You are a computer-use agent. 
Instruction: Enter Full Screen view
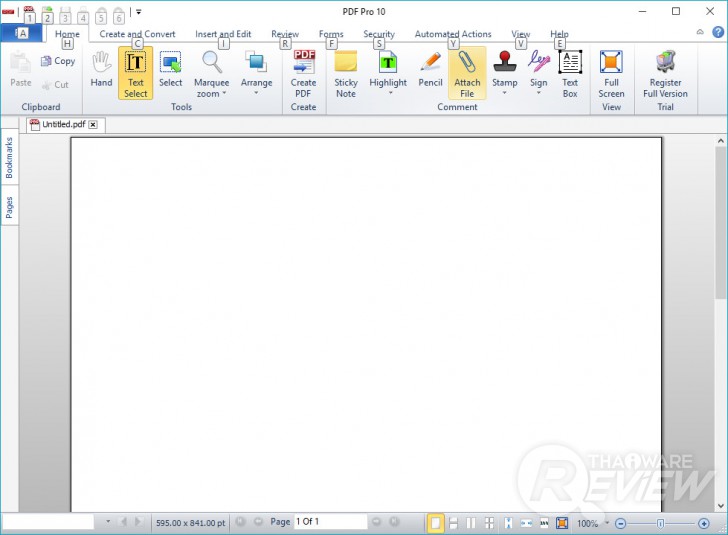tap(611, 74)
